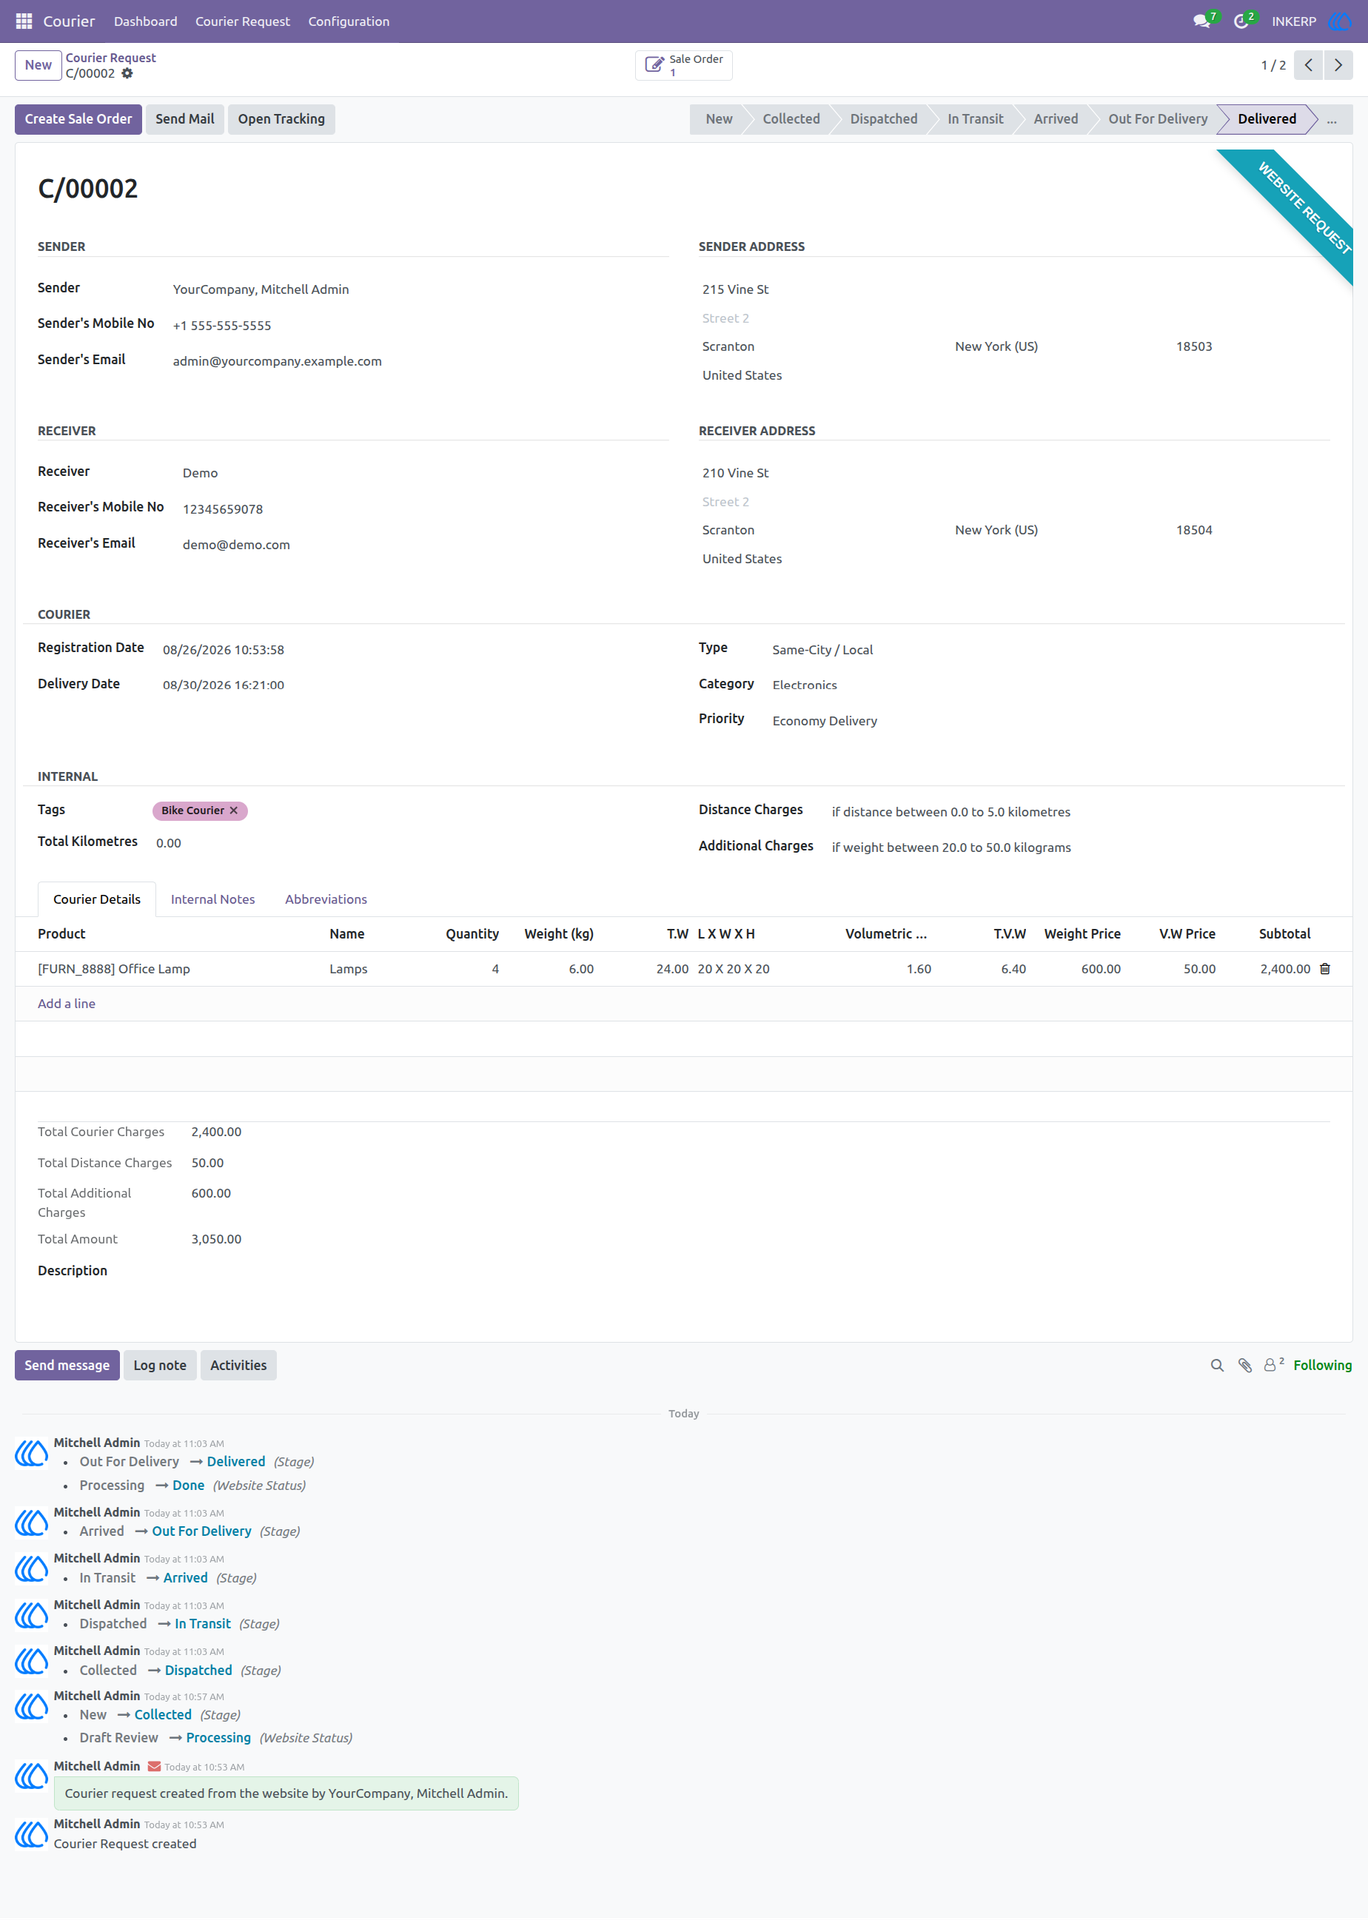Go to next record arrow
This screenshot has width=1368, height=1920.
1338,65
